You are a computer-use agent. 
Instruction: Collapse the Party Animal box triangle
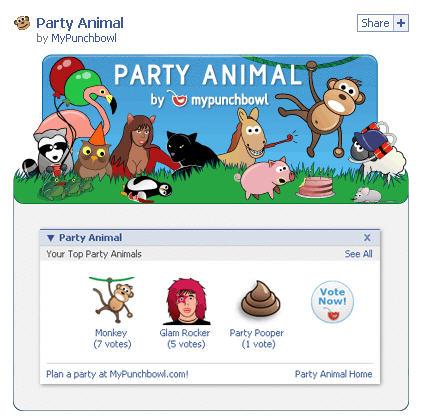(x=51, y=238)
